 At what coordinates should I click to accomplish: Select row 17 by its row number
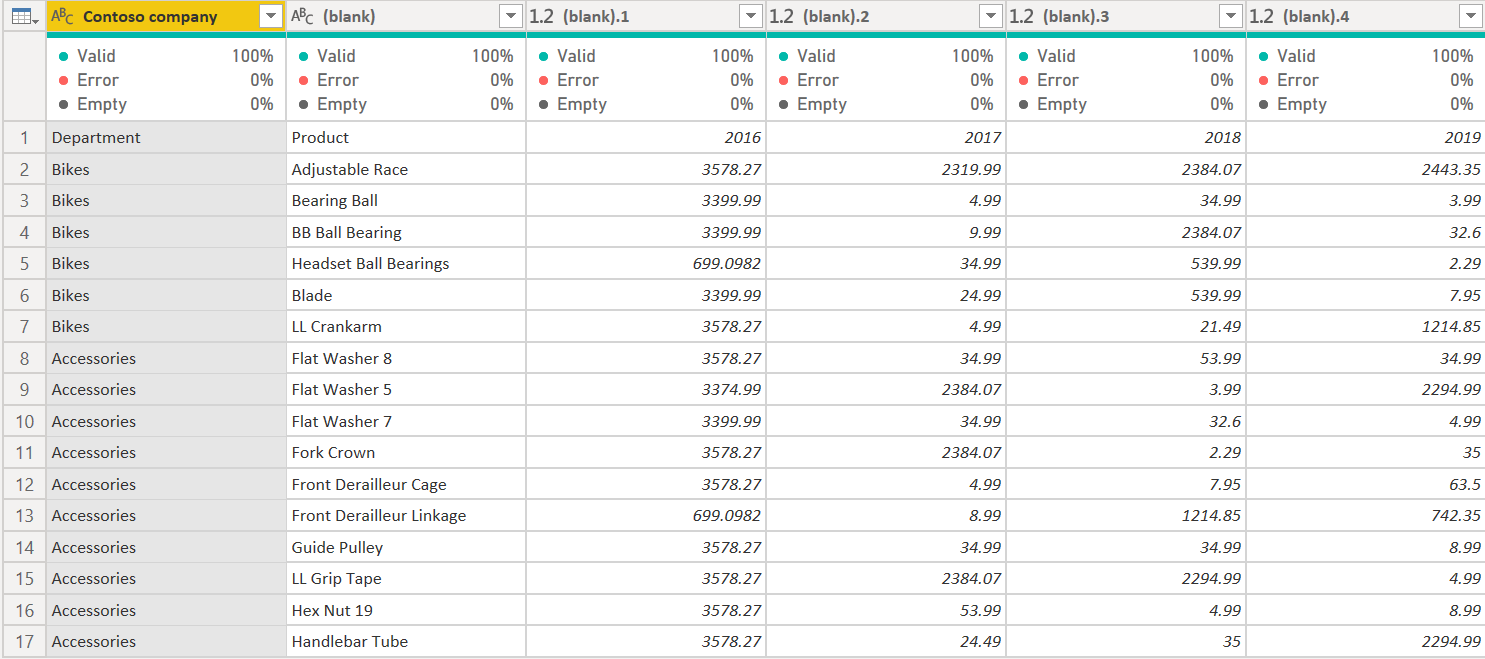pyautogui.click(x=22, y=641)
